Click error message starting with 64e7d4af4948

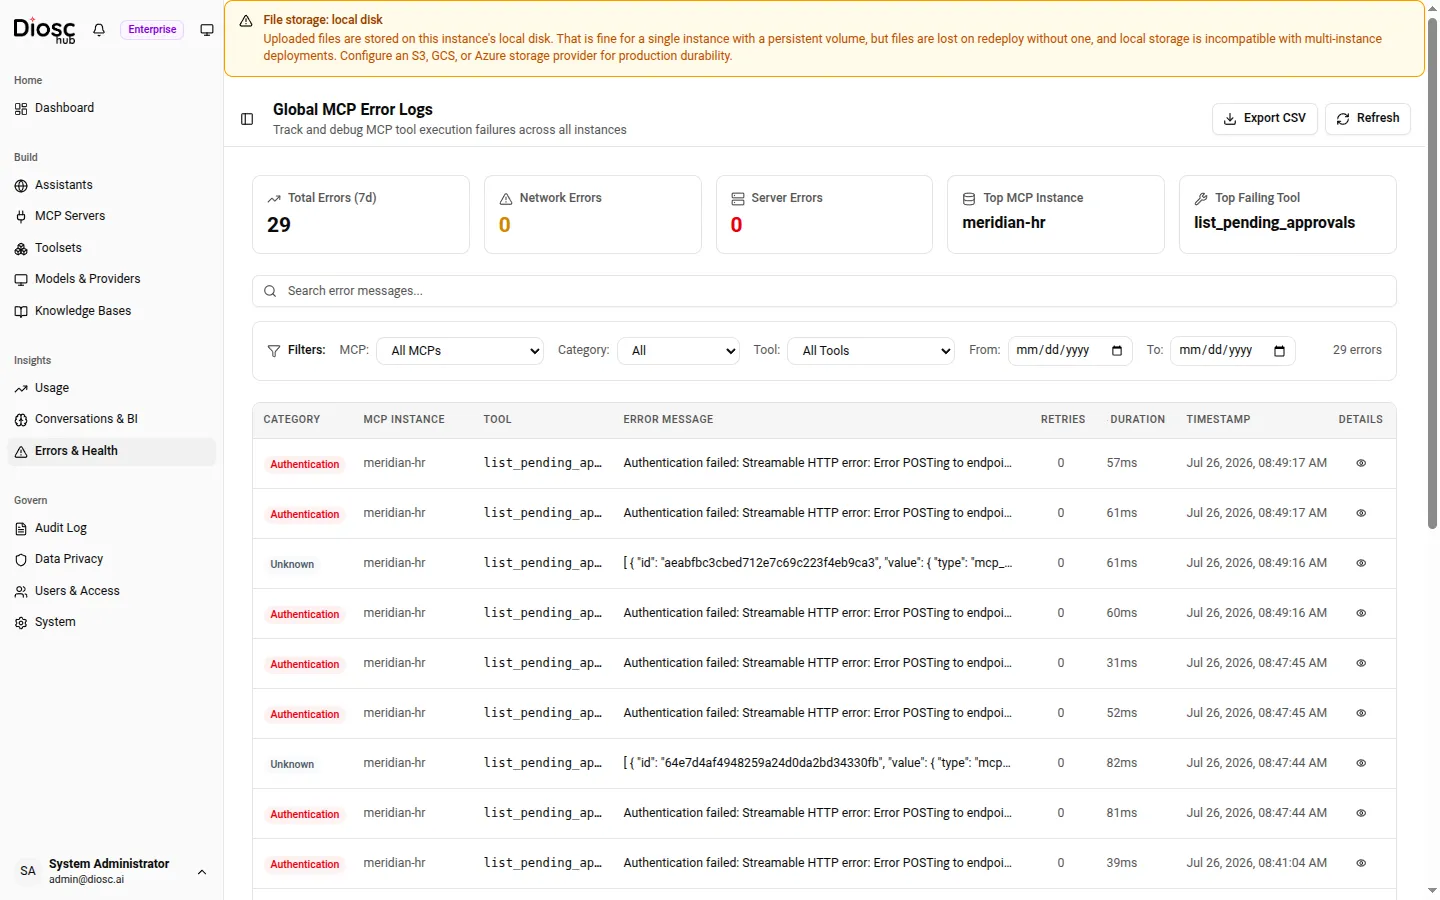[817, 763]
